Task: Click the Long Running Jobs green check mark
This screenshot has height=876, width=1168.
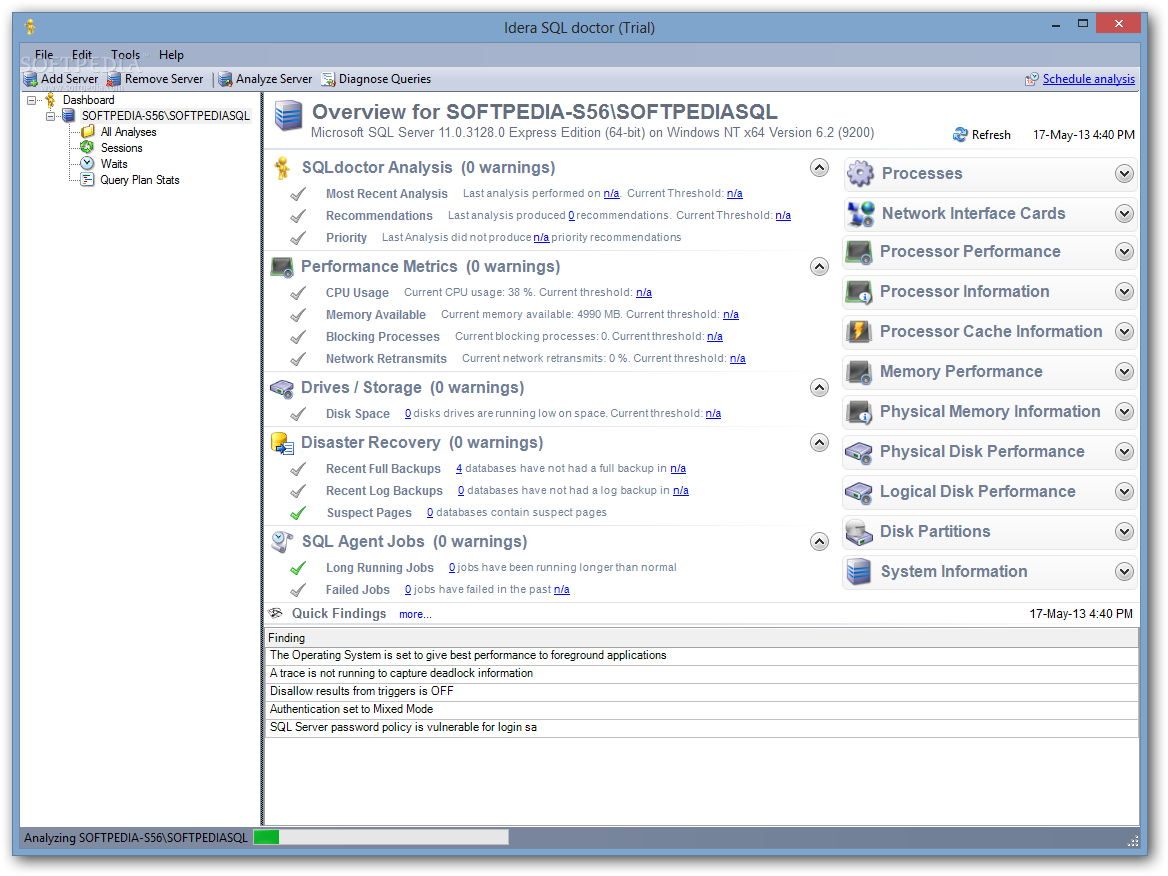Action: pyautogui.click(x=298, y=568)
